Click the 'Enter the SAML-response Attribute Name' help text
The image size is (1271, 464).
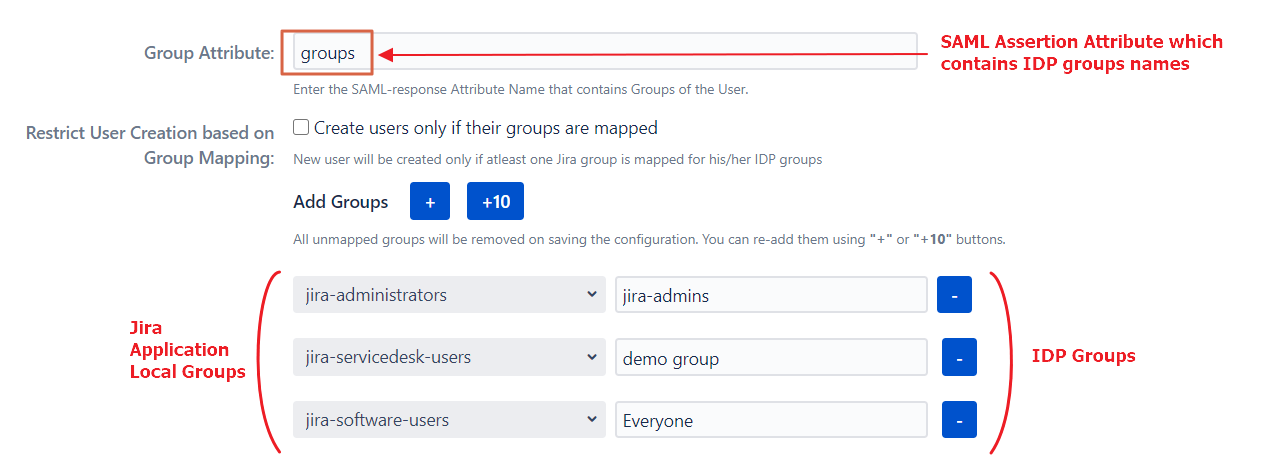click(x=521, y=89)
